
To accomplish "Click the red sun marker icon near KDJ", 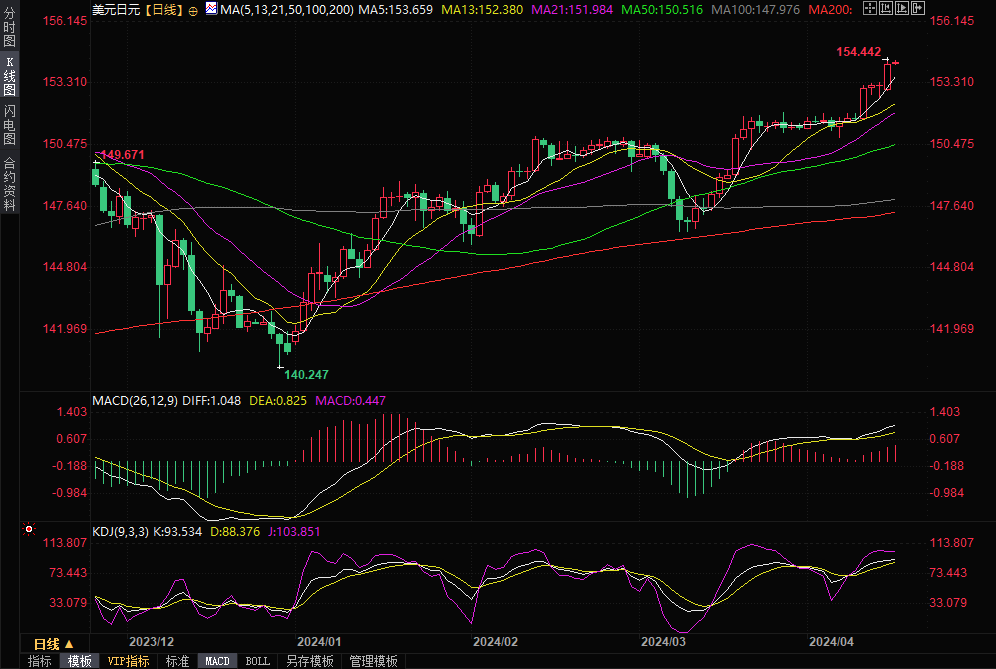I will coord(29,529).
